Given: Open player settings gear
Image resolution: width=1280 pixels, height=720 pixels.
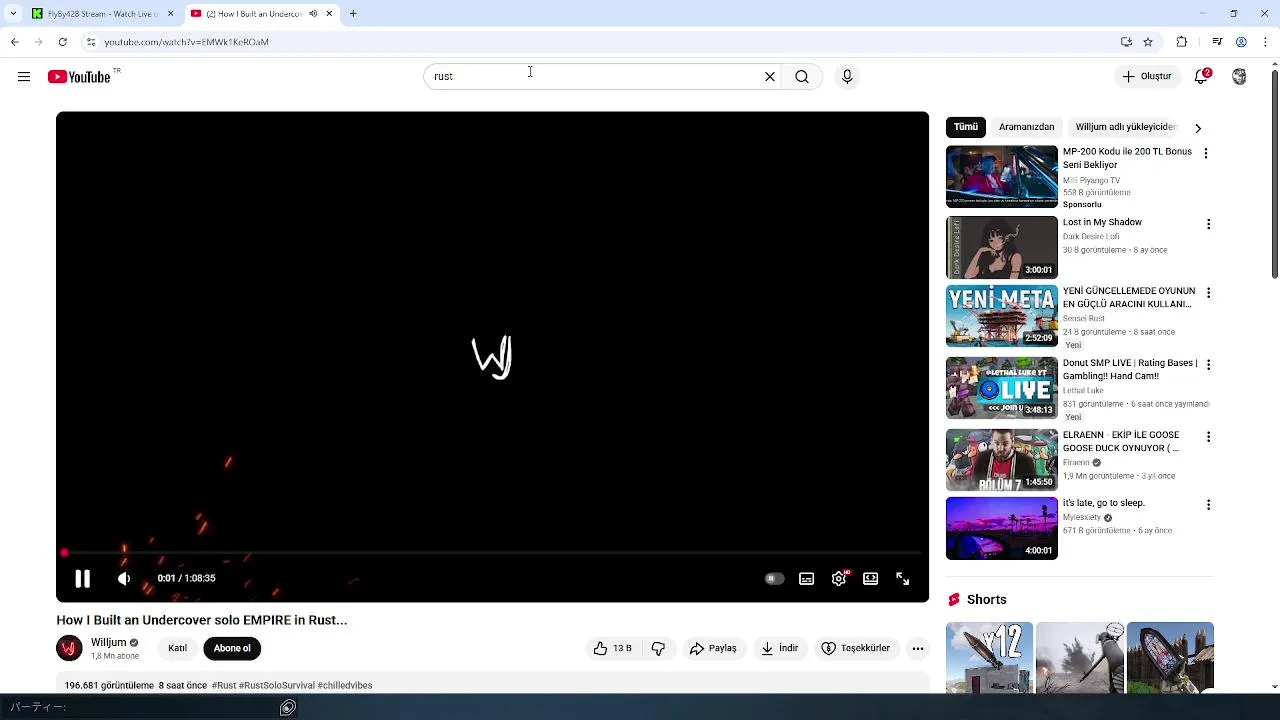Looking at the screenshot, I should [x=839, y=579].
